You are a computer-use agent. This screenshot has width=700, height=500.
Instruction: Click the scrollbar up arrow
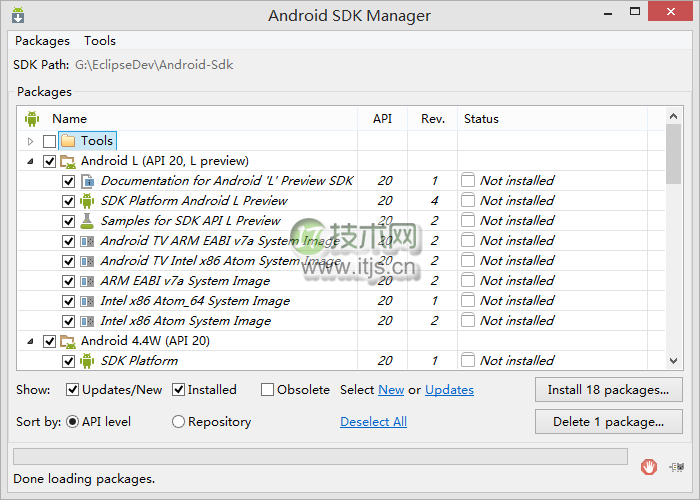(x=673, y=116)
